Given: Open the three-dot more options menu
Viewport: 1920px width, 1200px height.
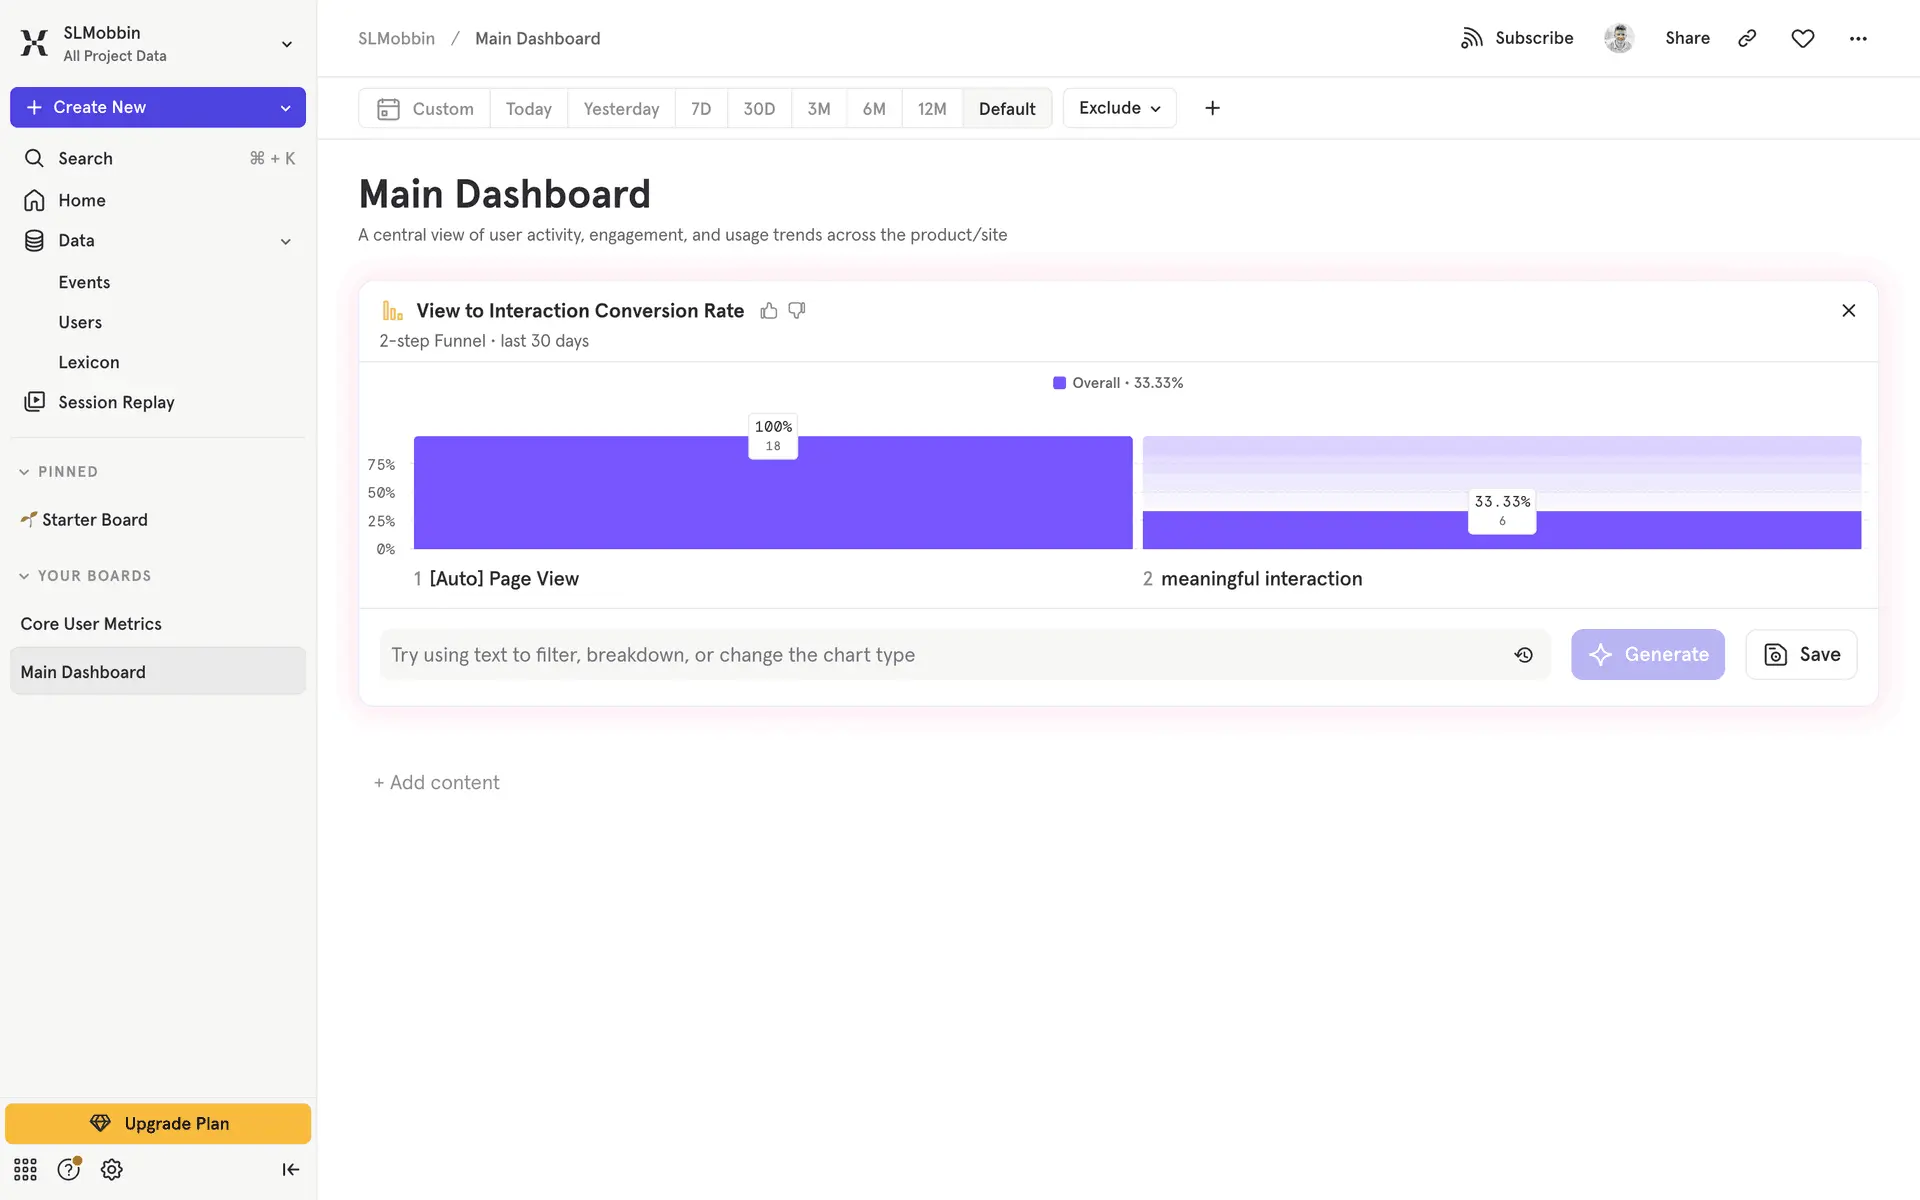Looking at the screenshot, I should tap(1857, 38).
